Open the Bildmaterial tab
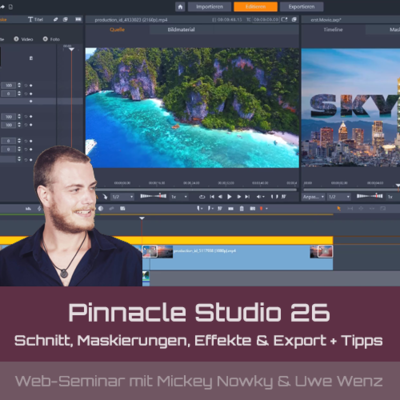The image size is (400, 400). tap(181, 30)
